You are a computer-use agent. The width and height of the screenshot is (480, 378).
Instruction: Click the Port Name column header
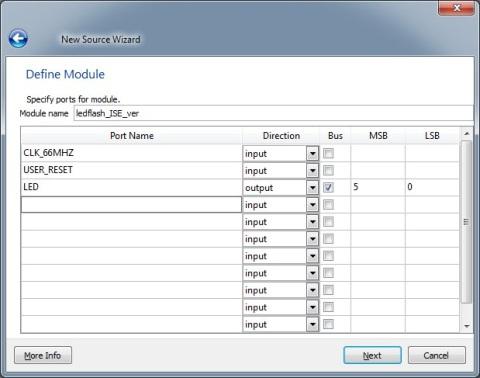[132, 136]
